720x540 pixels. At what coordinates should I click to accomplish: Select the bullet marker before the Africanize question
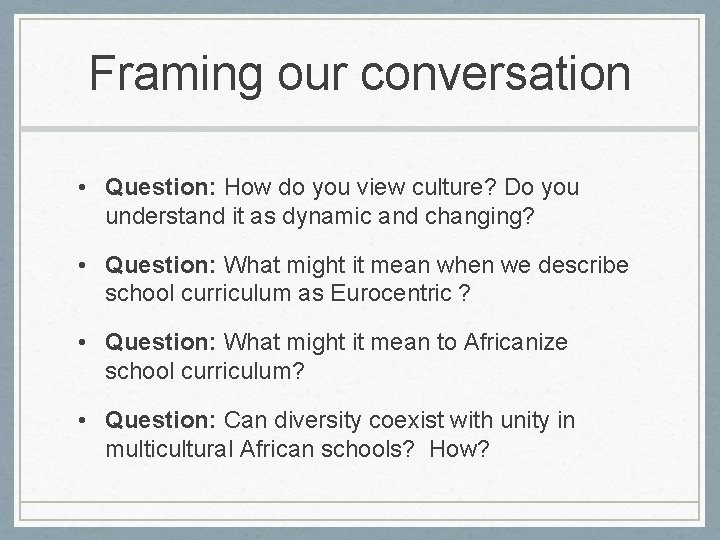click(82, 343)
